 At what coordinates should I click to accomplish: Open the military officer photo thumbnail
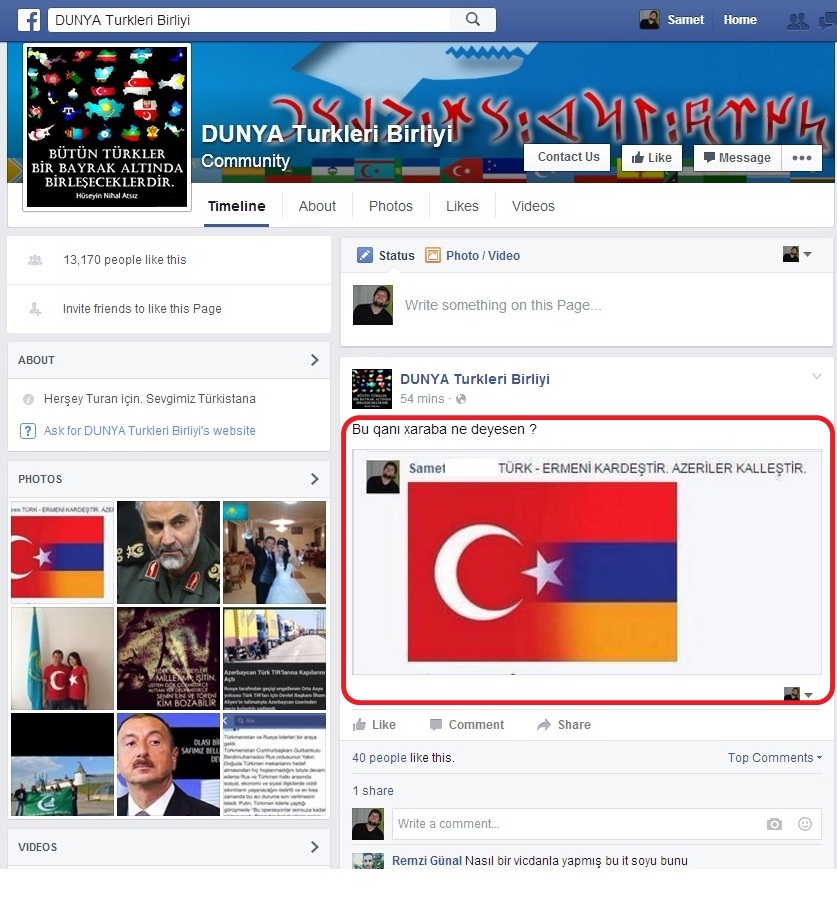coord(168,552)
